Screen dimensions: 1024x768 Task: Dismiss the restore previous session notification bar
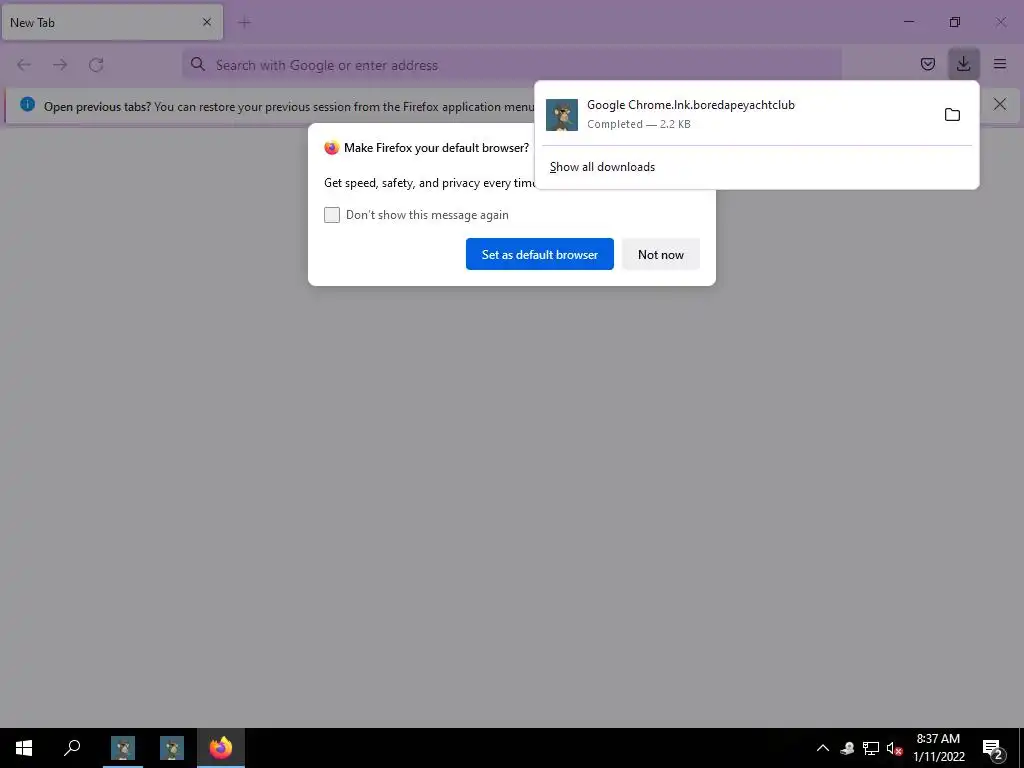[x=999, y=104]
